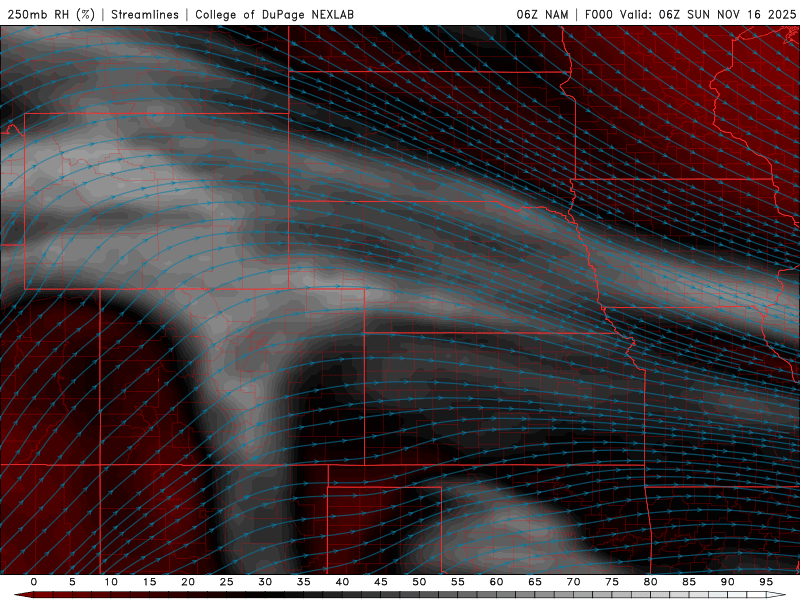Select the '15' label on the legend

149,582
